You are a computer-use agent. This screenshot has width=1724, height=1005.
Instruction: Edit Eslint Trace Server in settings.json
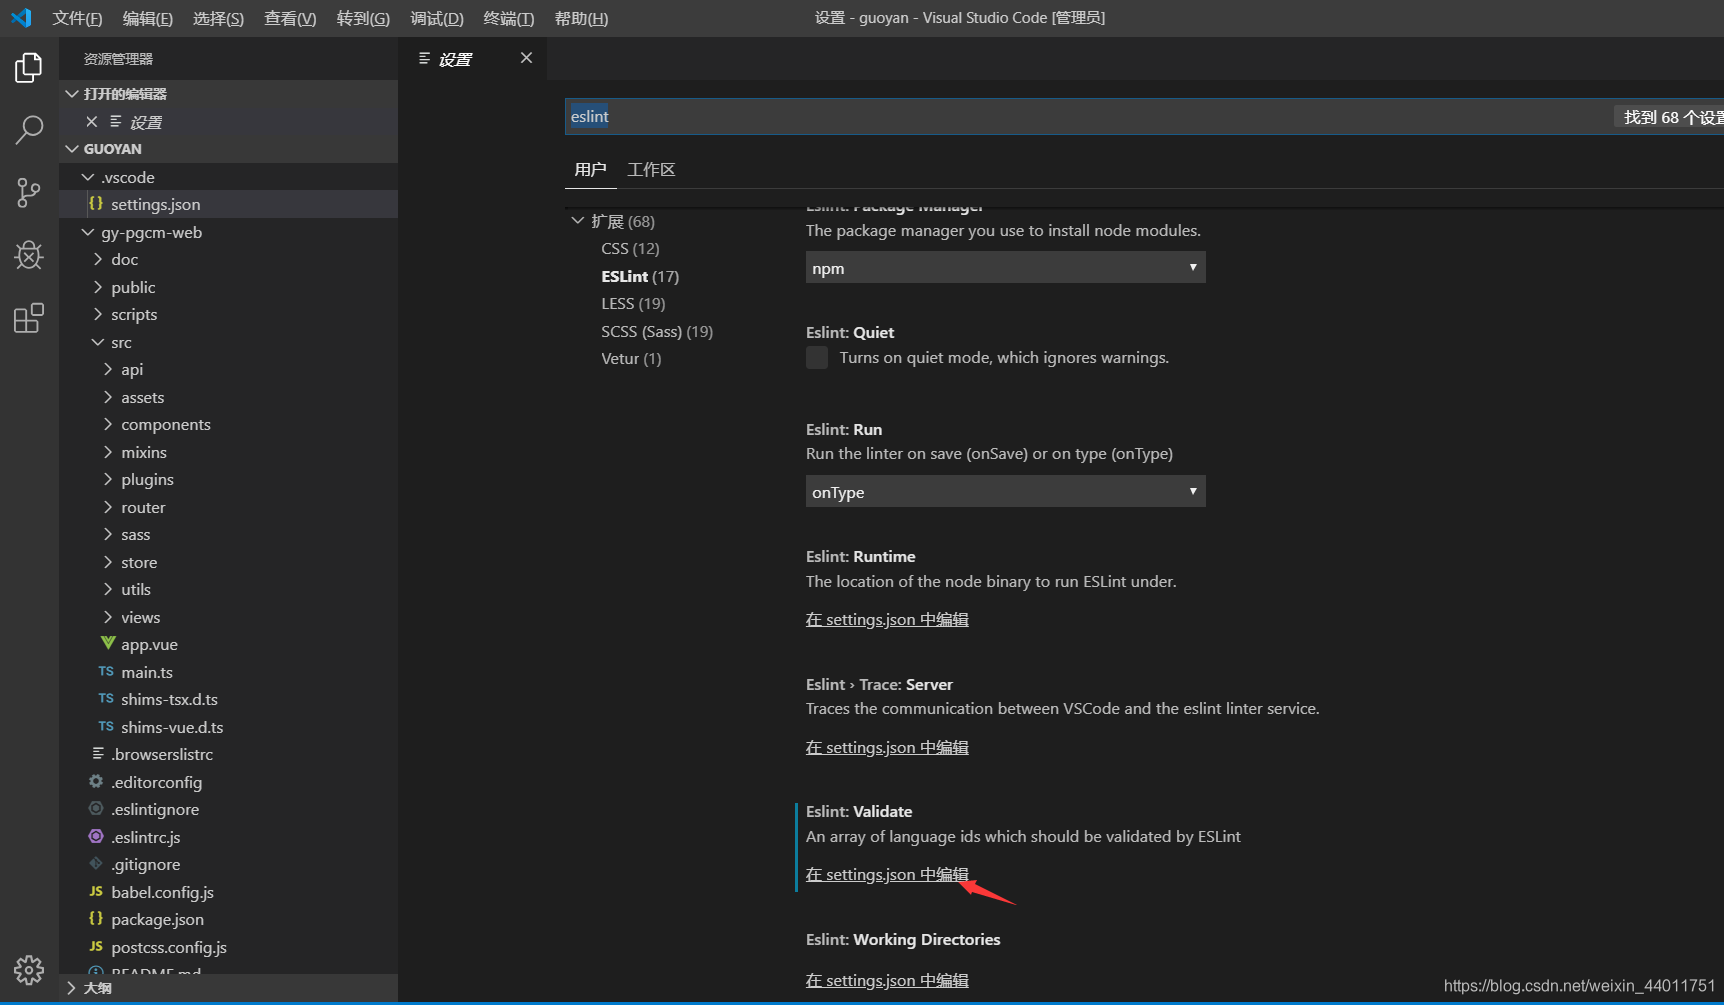click(x=887, y=748)
